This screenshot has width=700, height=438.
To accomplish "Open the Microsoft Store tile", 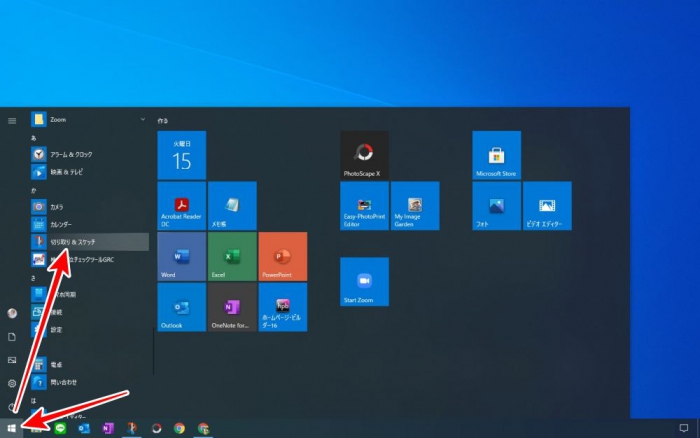I will [x=496, y=155].
